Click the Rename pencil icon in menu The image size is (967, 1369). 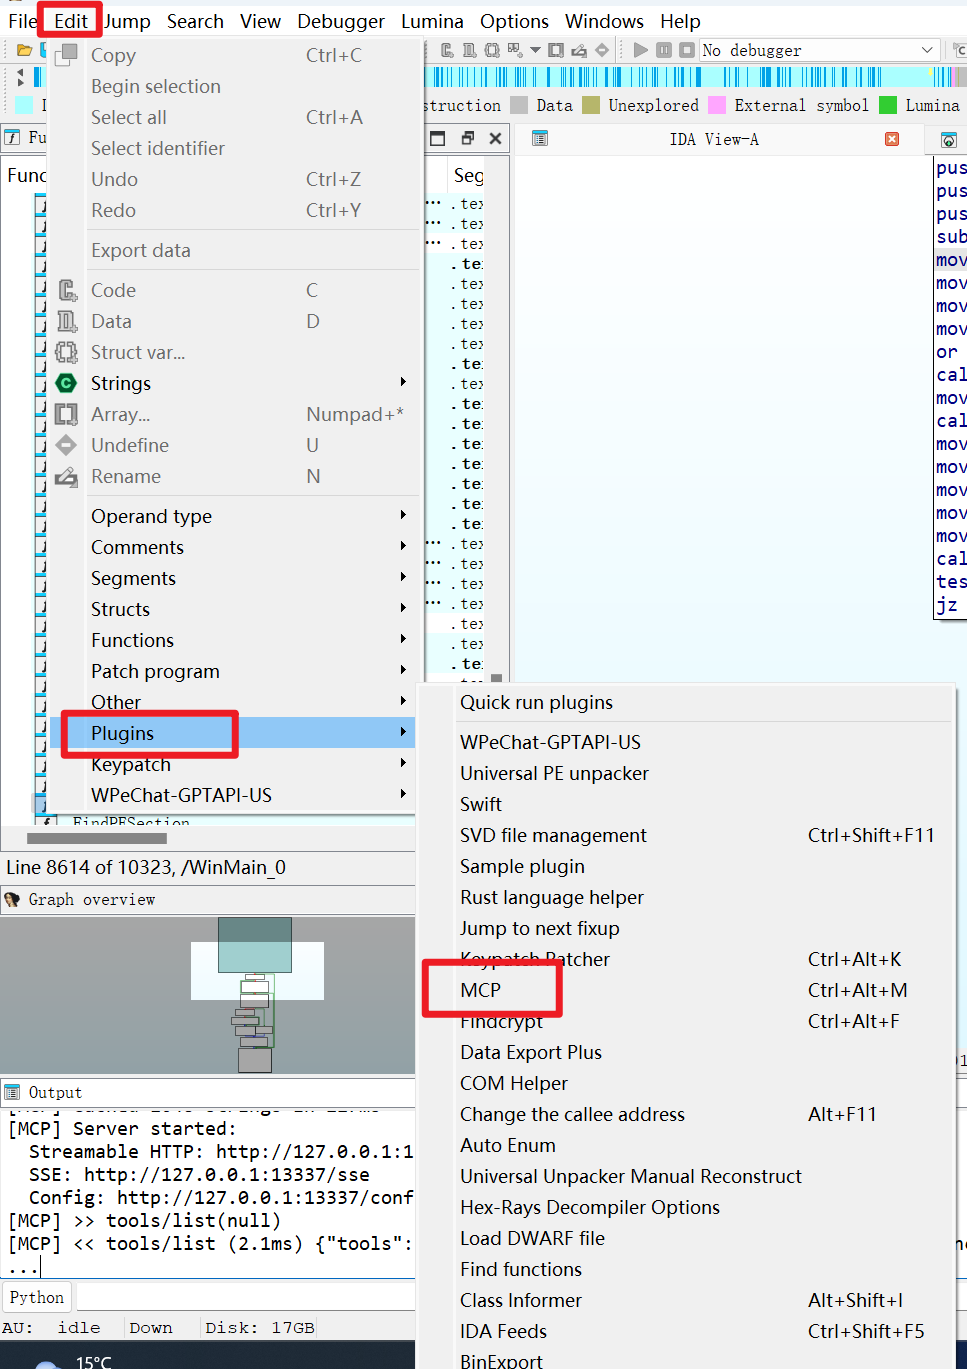pos(66,476)
